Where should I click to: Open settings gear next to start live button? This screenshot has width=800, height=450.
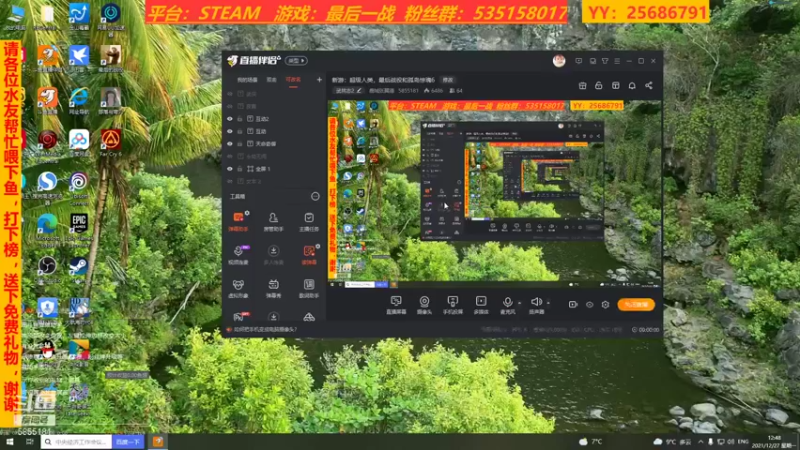click(605, 305)
